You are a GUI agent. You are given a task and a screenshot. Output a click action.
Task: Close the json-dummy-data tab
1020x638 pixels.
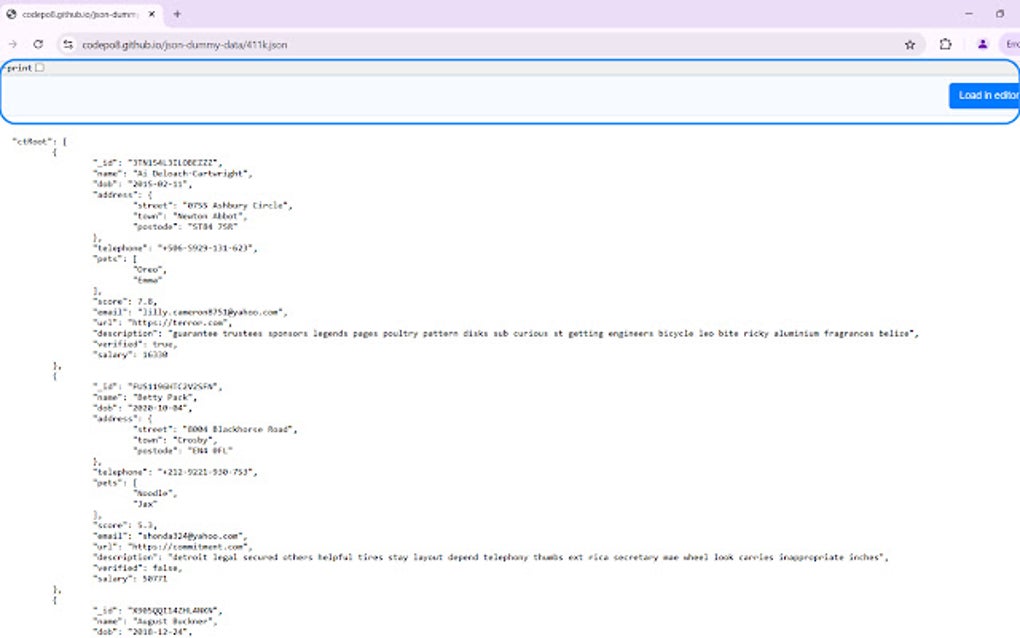pyautogui.click(x=152, y=15)
